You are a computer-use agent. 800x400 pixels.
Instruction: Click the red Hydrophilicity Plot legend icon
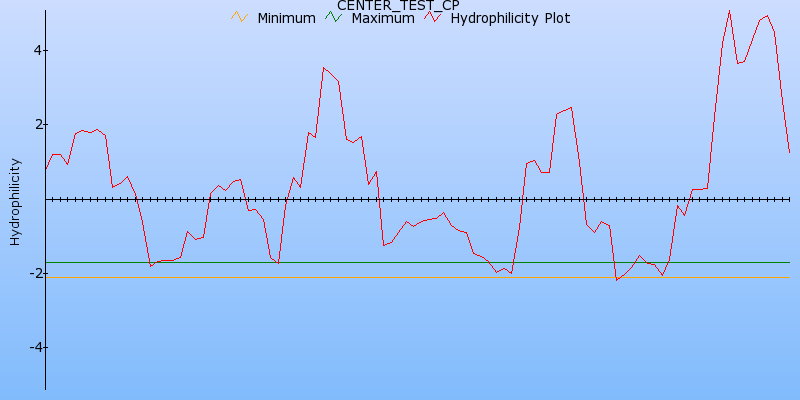[432, 17]
